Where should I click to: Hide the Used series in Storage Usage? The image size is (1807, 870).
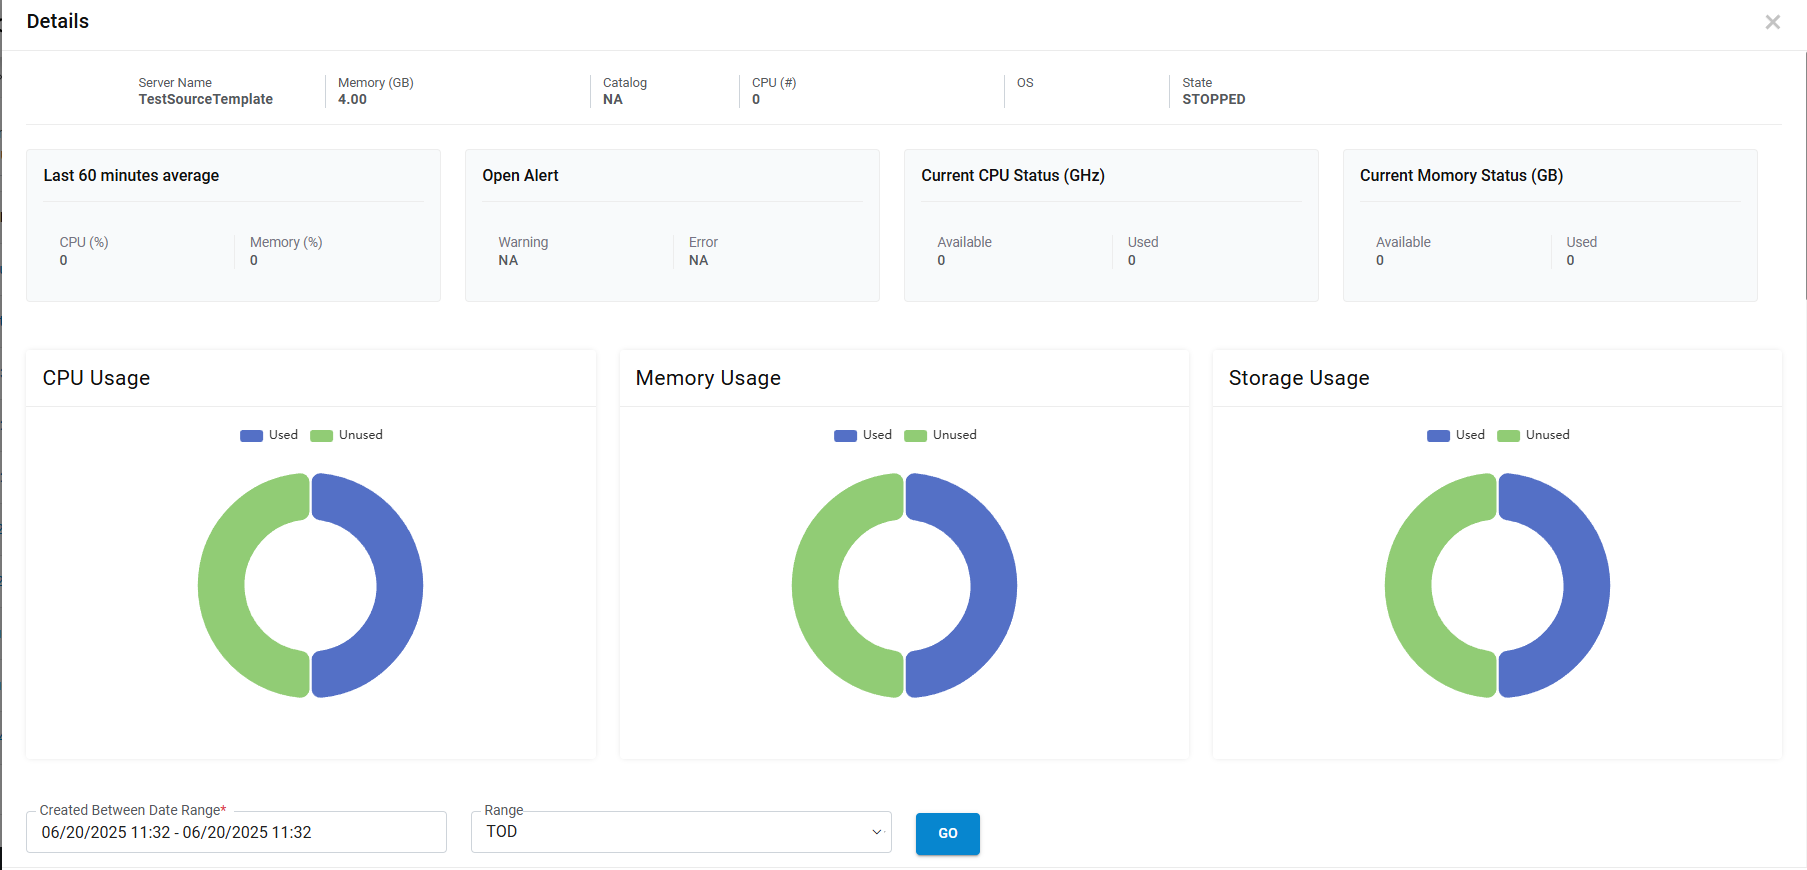pos(1456,435)
